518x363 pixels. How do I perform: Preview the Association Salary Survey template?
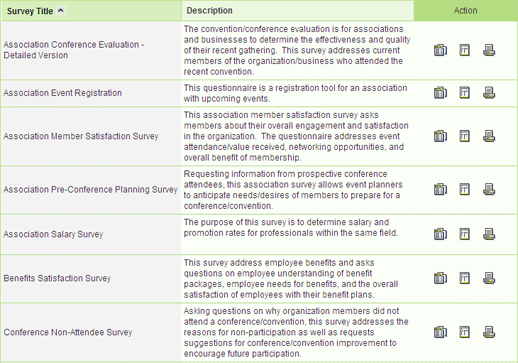[464, 234]
